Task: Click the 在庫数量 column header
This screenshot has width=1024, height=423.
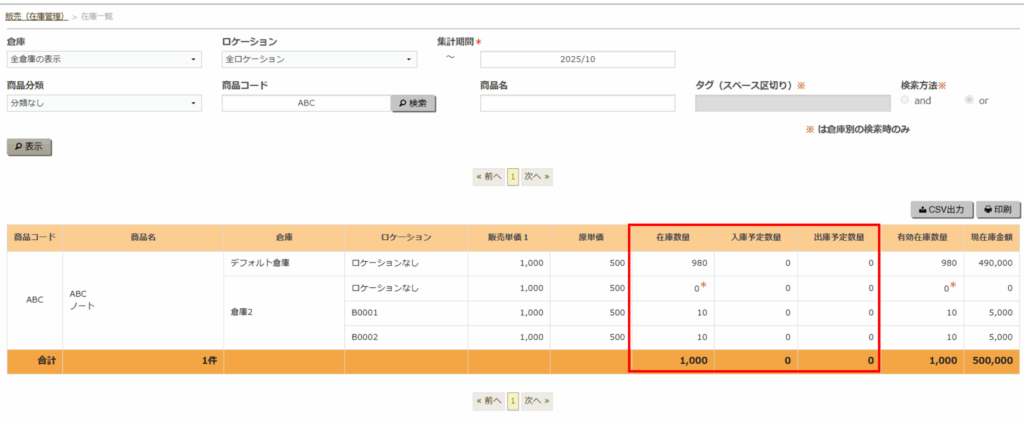Action: (672, 237)
